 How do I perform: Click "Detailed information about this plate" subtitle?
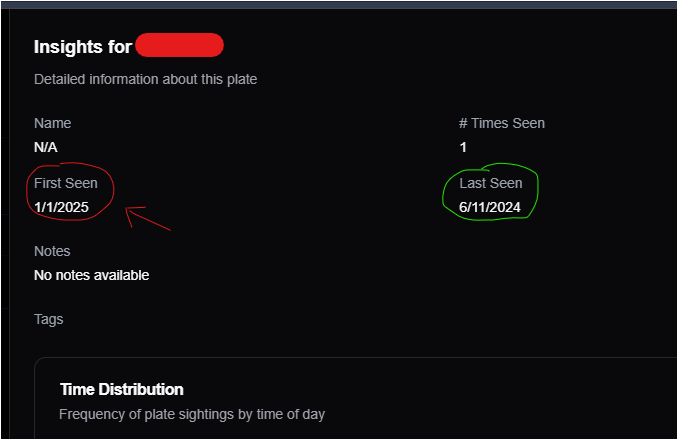146,79
